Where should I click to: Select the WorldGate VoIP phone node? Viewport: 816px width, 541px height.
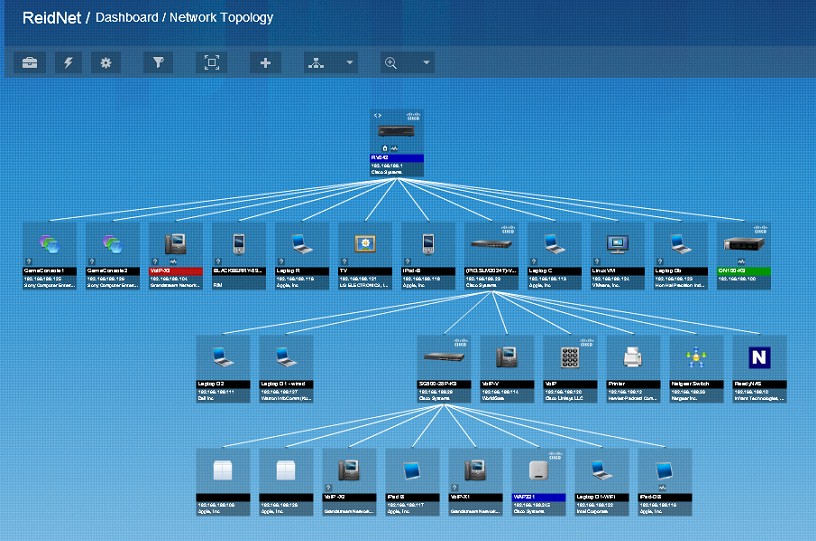coord(507,369)
